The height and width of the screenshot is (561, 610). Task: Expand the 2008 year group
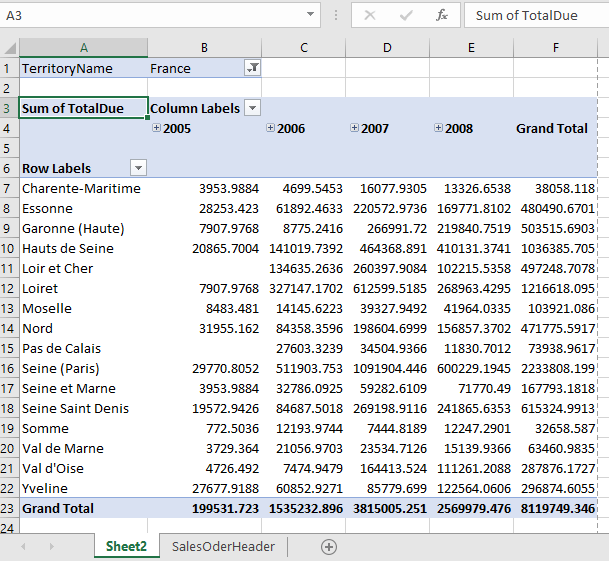tap(438, 128)
